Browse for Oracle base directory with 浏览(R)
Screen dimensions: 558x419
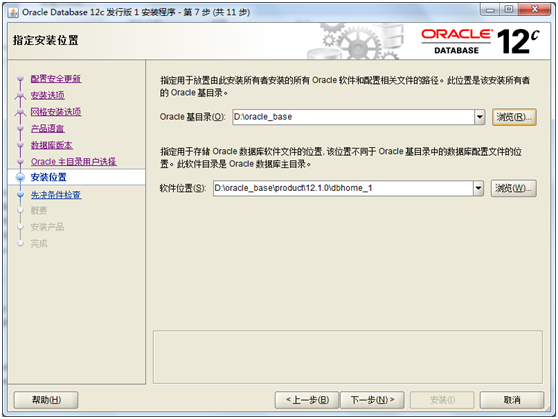[514, 117]
